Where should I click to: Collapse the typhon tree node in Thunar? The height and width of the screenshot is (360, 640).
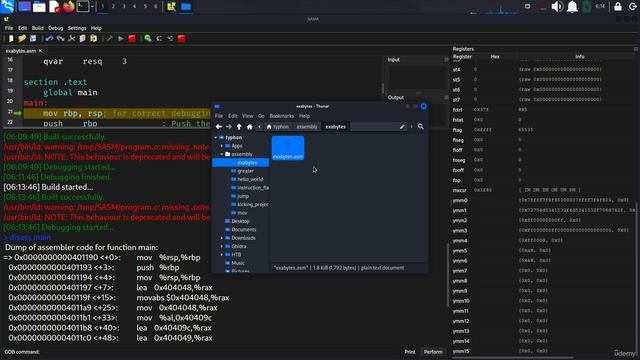coord(216,138)
